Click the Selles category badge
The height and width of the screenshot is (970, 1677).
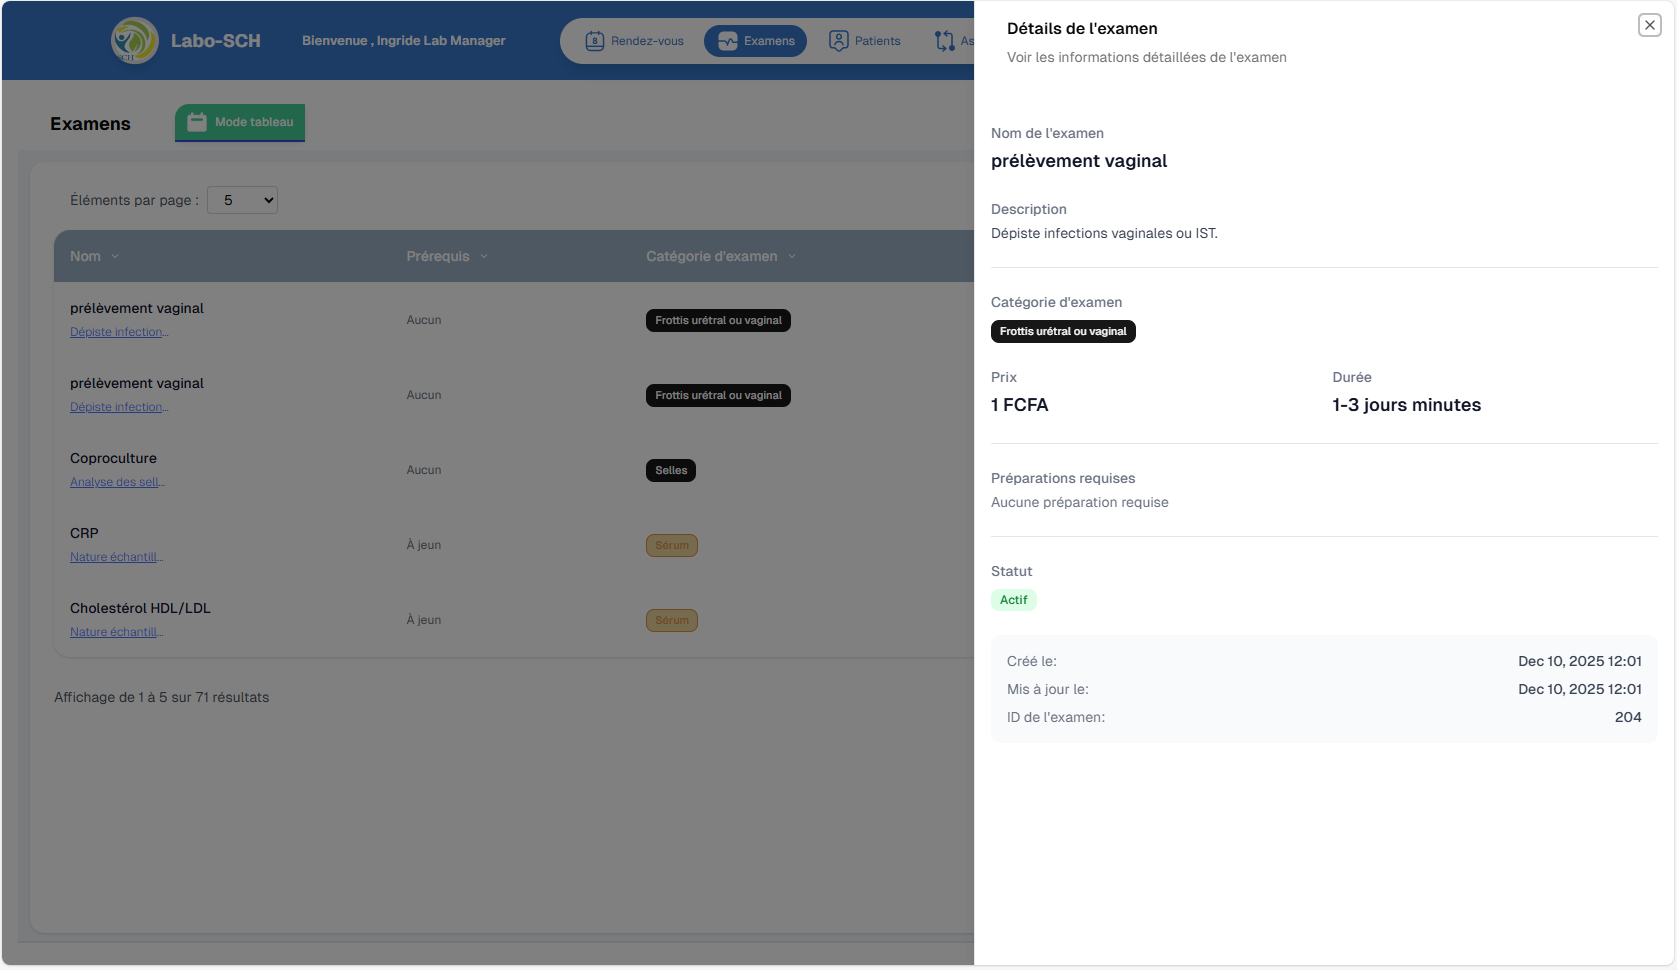[671, 470]
